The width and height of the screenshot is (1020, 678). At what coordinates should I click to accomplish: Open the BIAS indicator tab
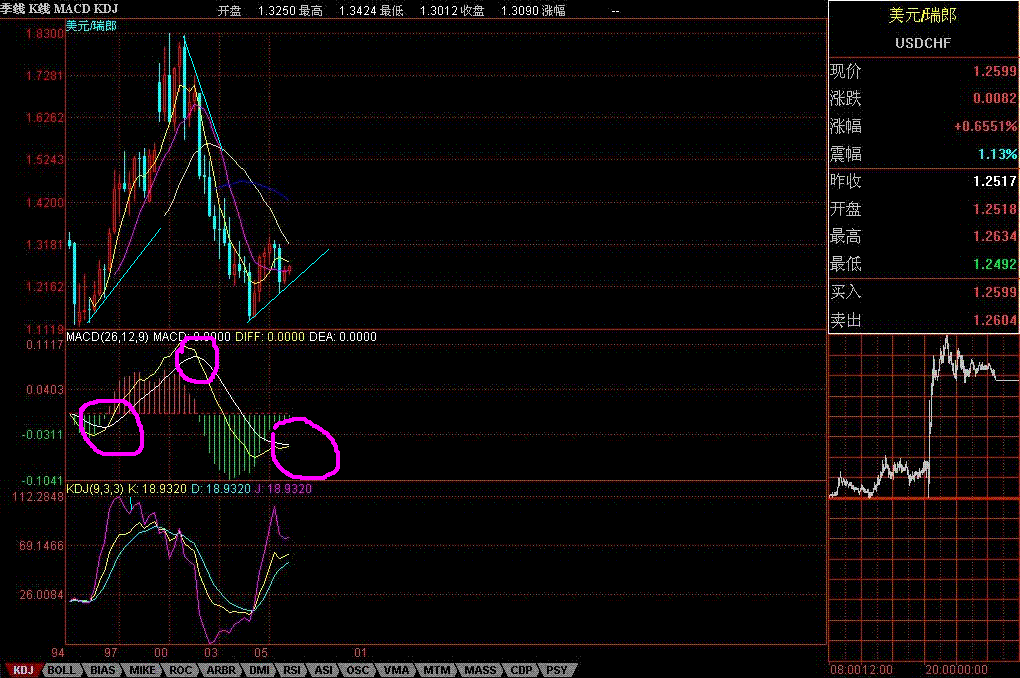point(103,670)
